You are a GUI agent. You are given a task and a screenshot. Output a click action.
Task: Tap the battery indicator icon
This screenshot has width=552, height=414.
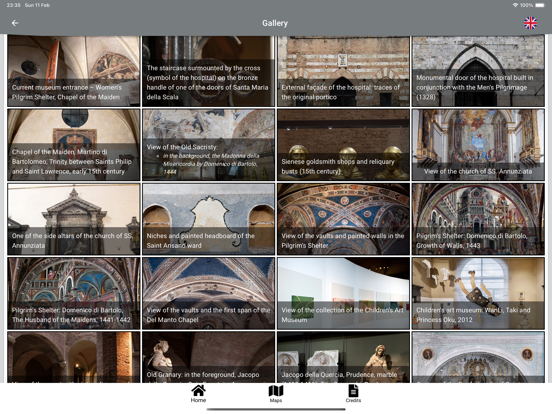coord(540,5)
